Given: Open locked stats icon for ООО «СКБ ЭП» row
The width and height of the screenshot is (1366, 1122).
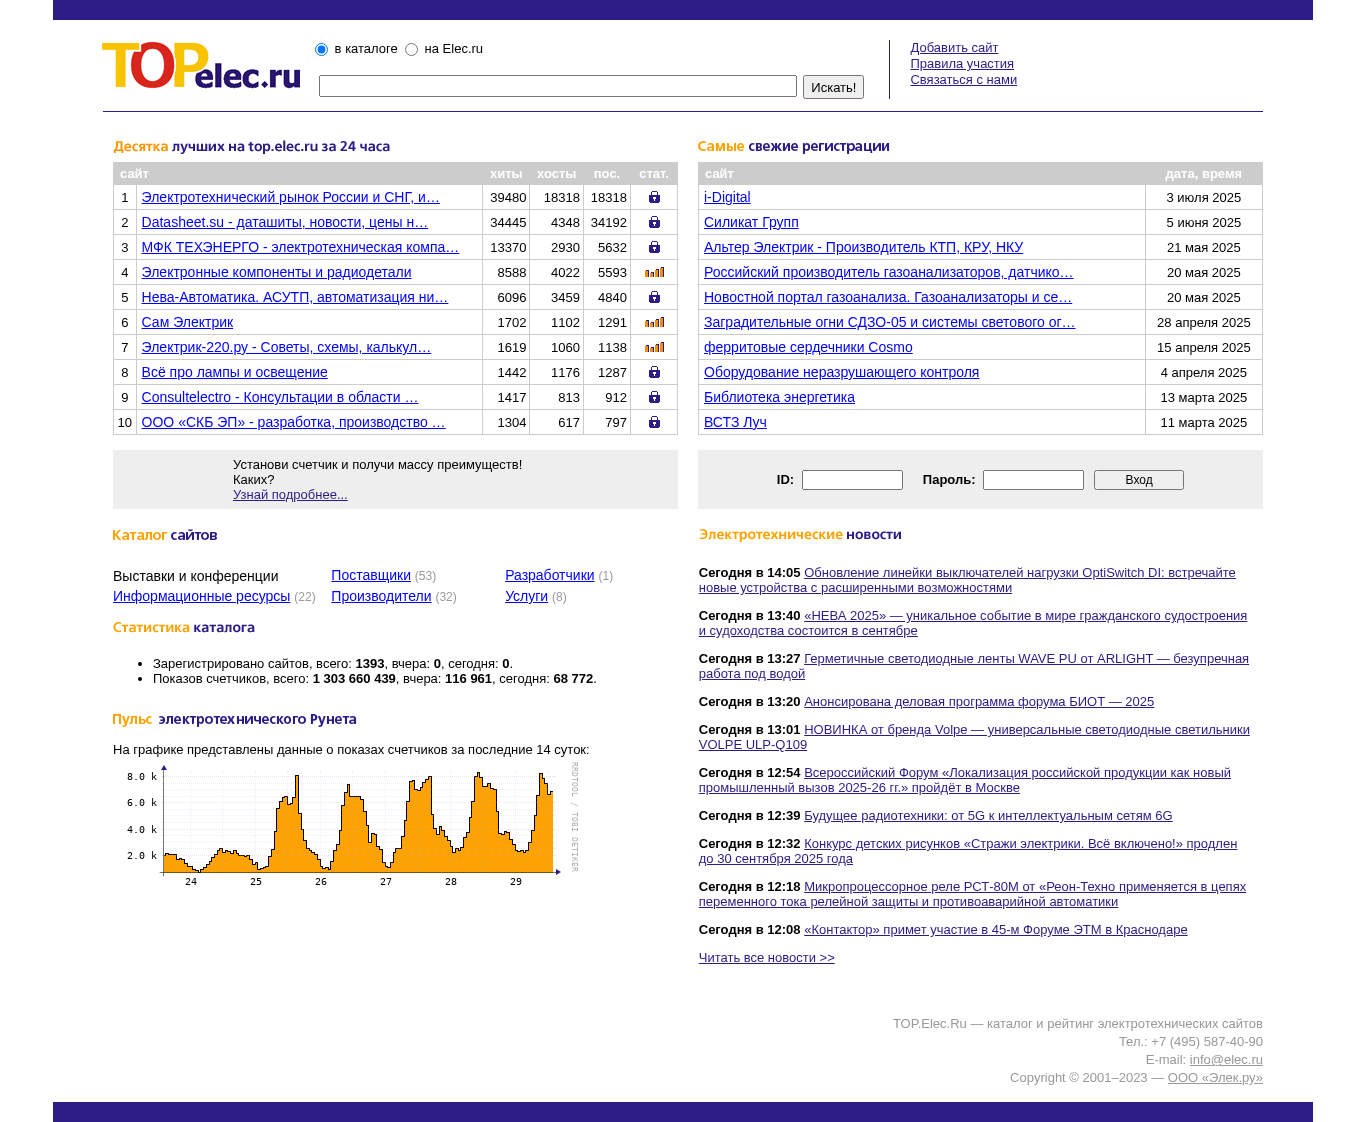Looking at the screenshot, I should tap(654, 422).
